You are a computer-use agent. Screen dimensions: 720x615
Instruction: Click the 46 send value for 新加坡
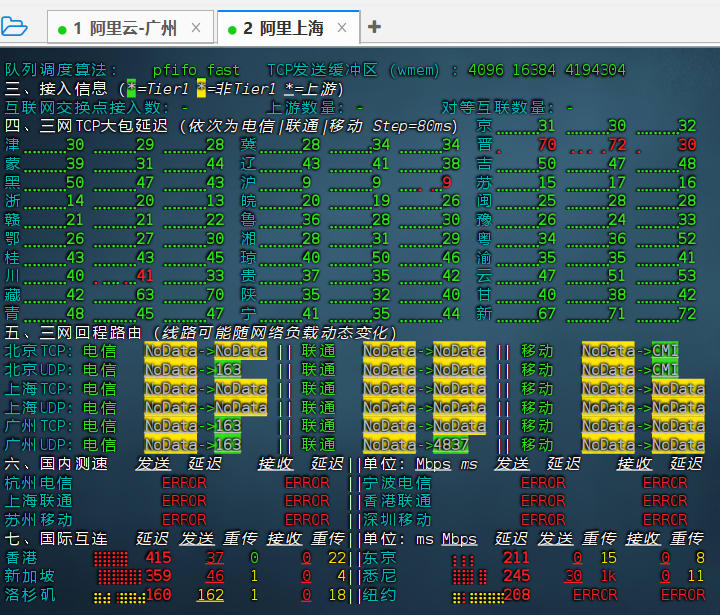(215, 576)
